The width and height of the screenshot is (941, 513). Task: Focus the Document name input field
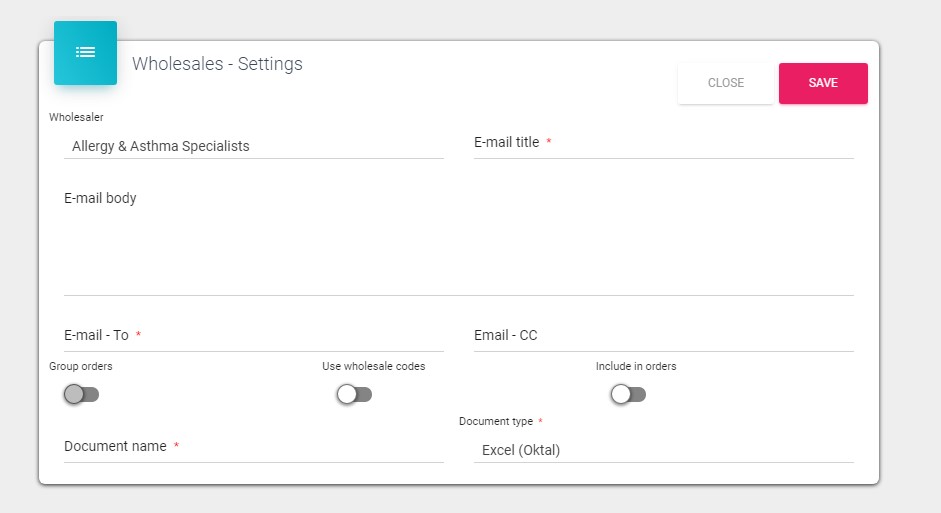(x=253, y=447)
